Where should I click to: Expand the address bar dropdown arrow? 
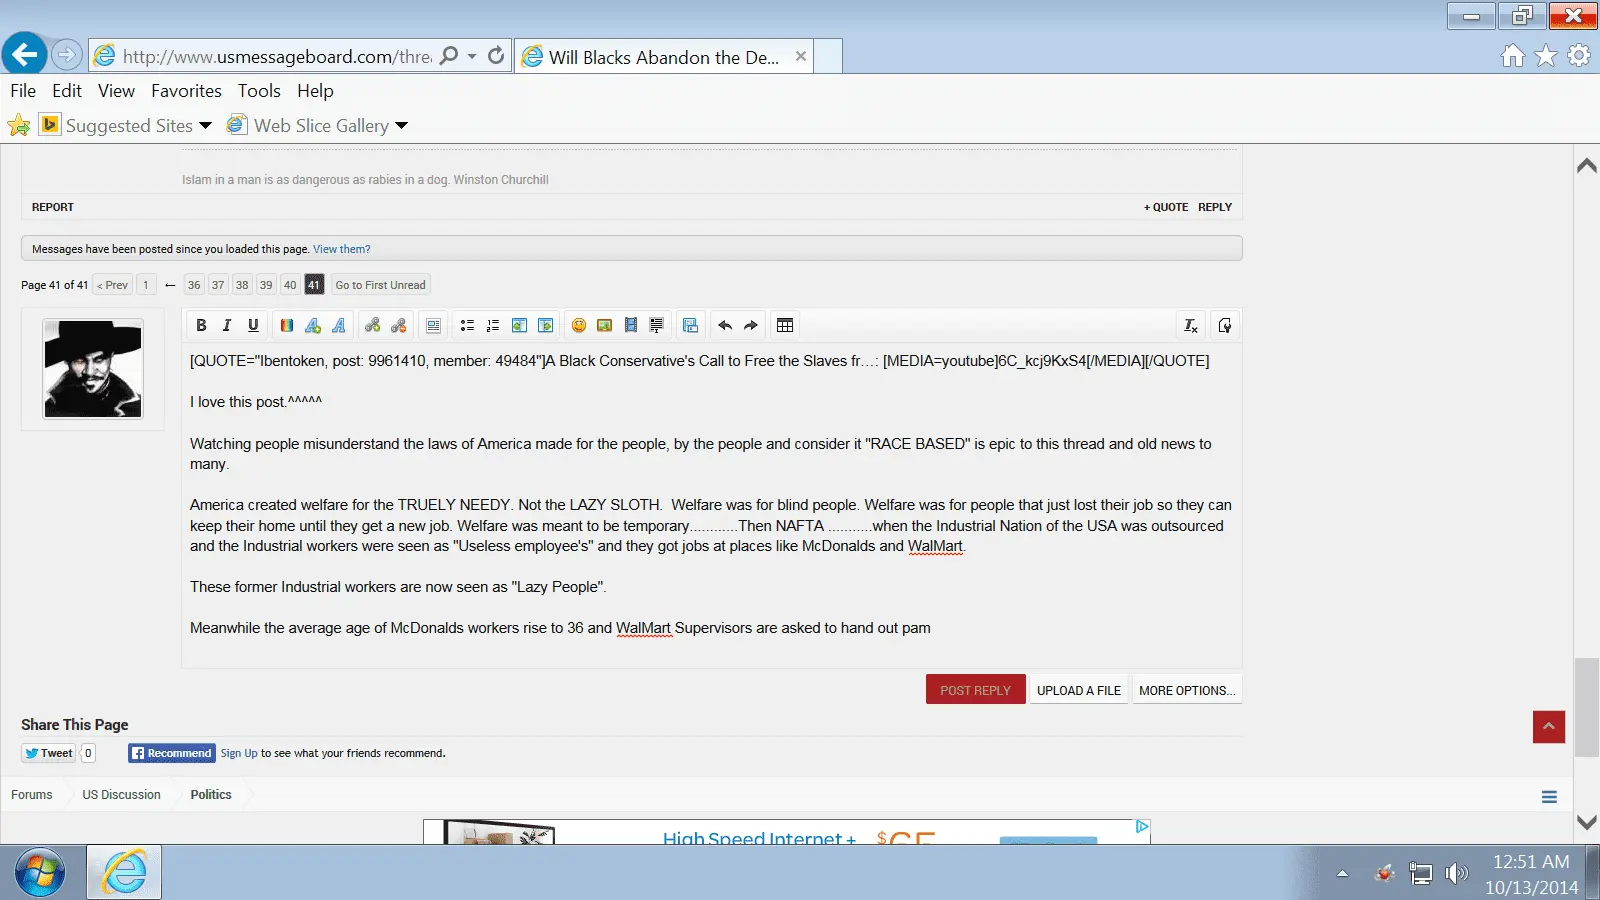pyautogui.click(x=472, y=57)
